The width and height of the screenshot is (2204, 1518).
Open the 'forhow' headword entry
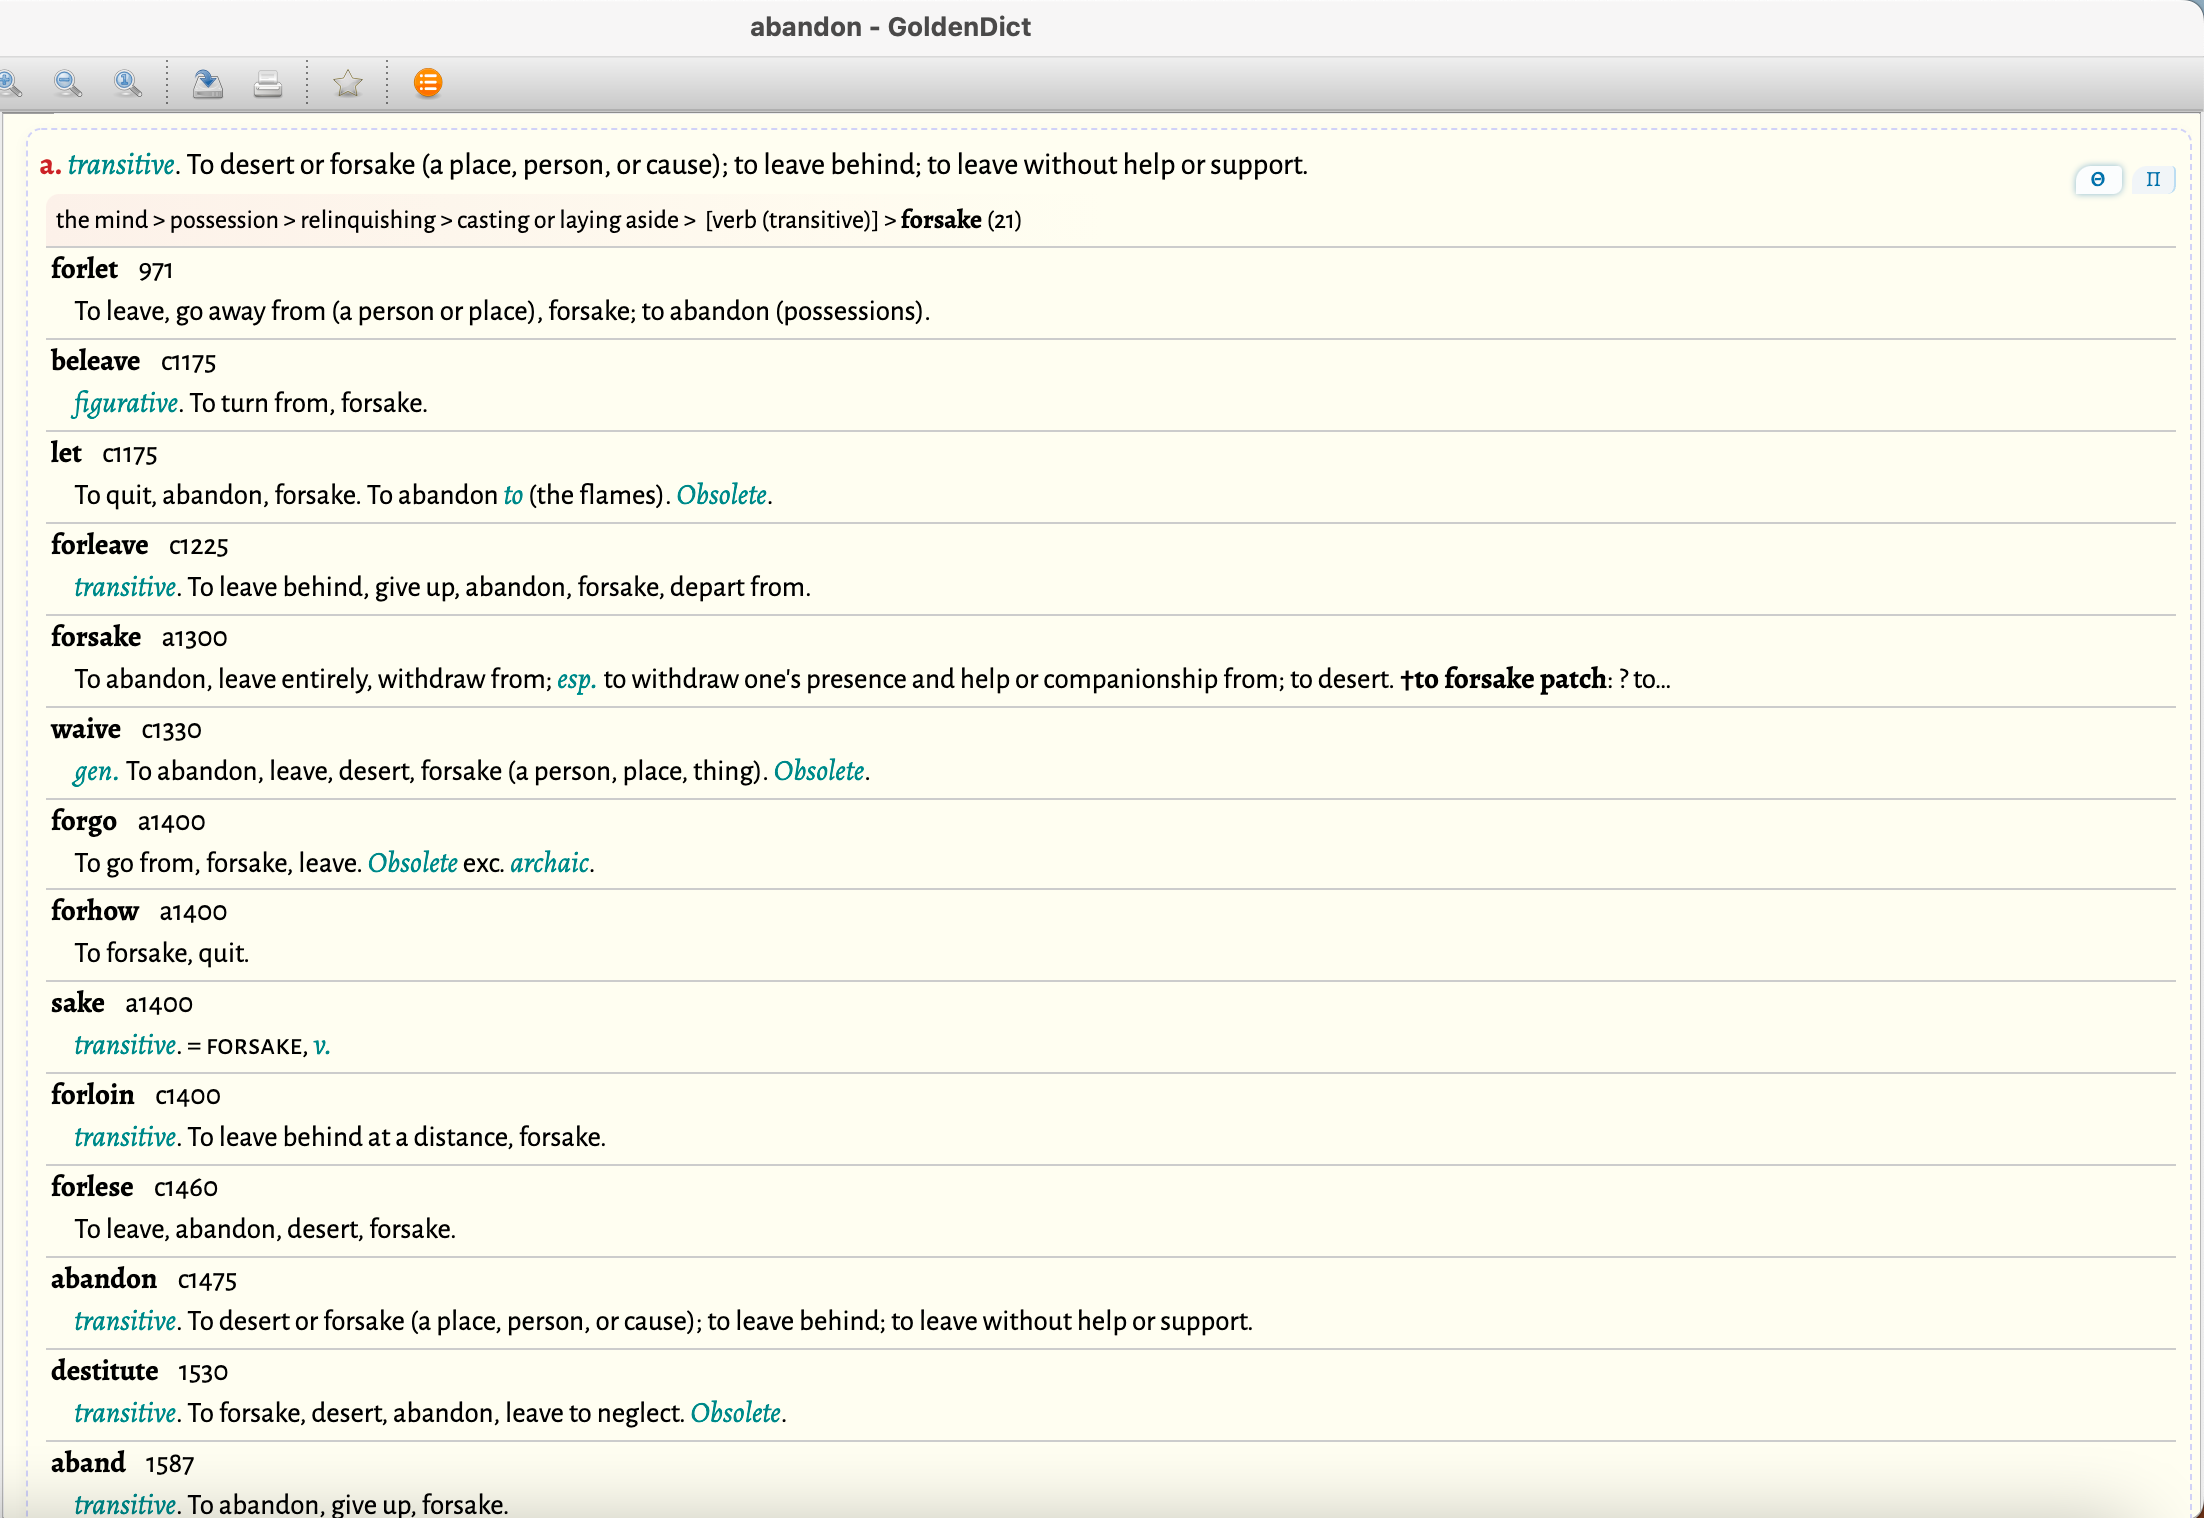95,911
